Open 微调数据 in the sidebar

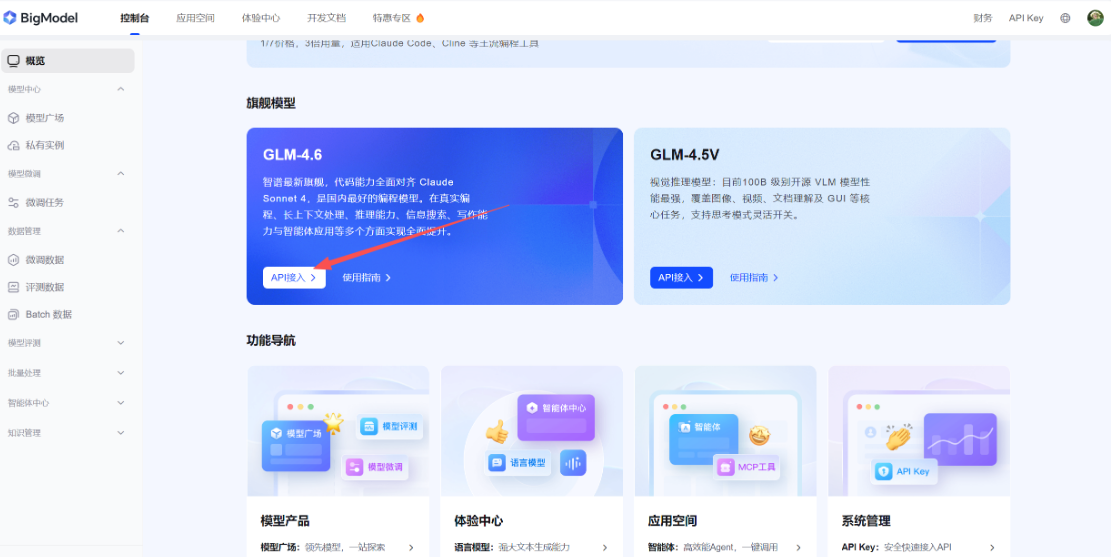[44, 260]
